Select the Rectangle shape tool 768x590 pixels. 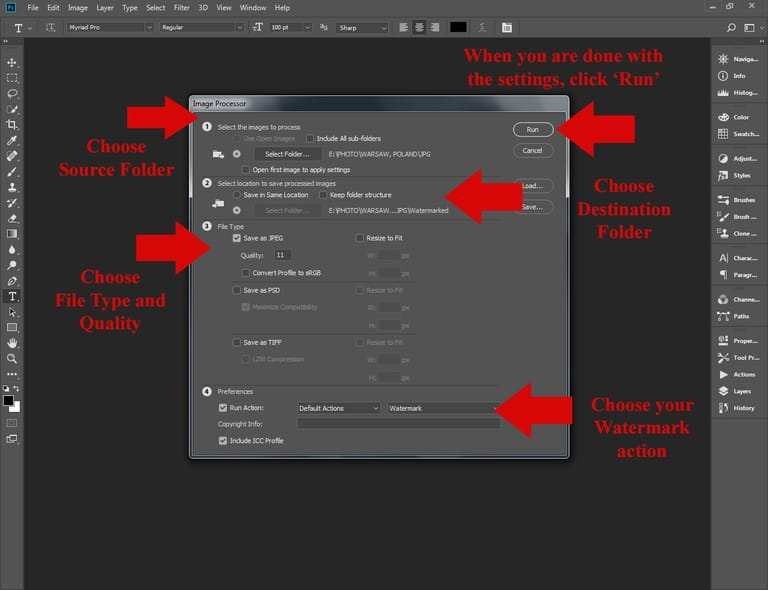click(x=12, y=328)
